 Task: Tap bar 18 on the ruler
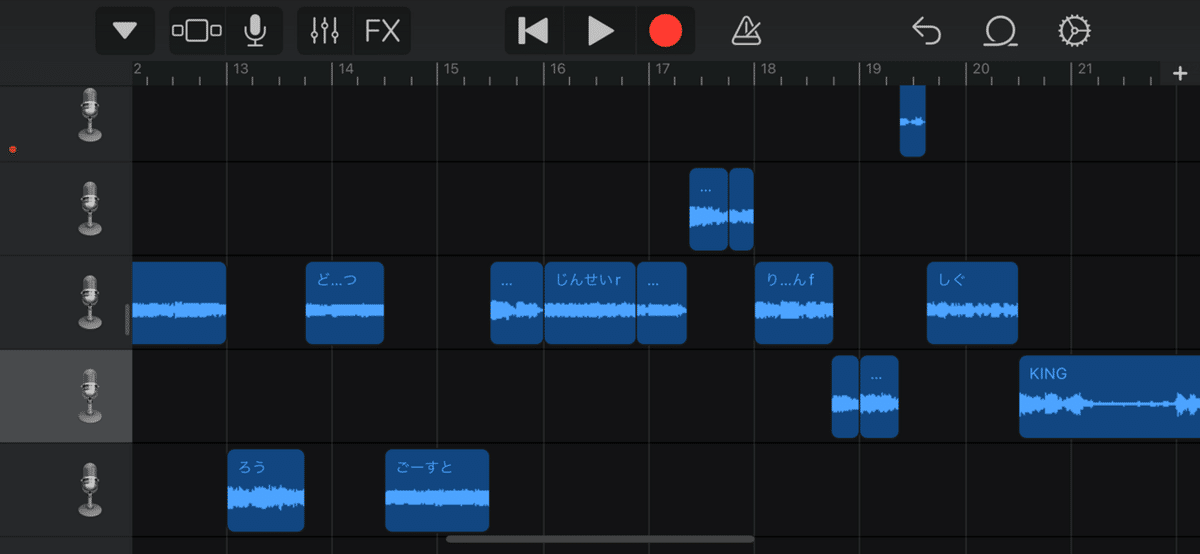coord(768,69)
